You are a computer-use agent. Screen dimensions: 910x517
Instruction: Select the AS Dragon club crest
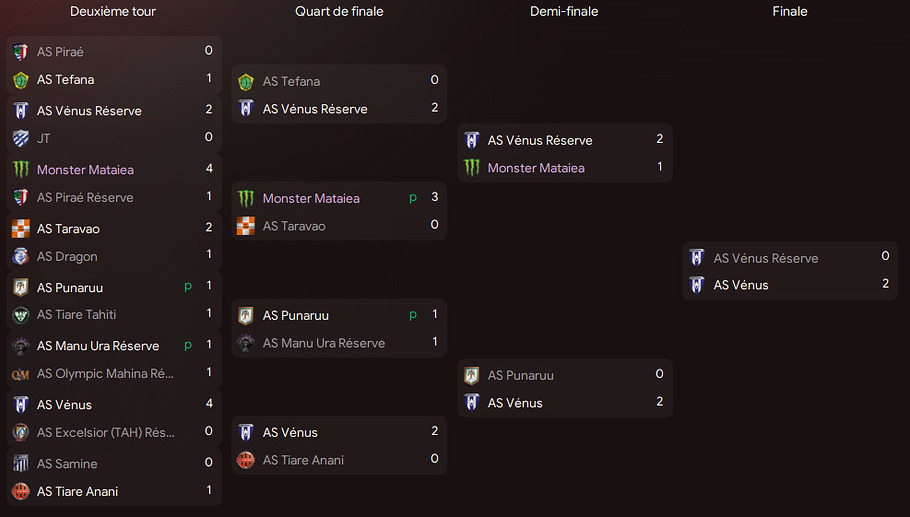click(x=21, y=256)
